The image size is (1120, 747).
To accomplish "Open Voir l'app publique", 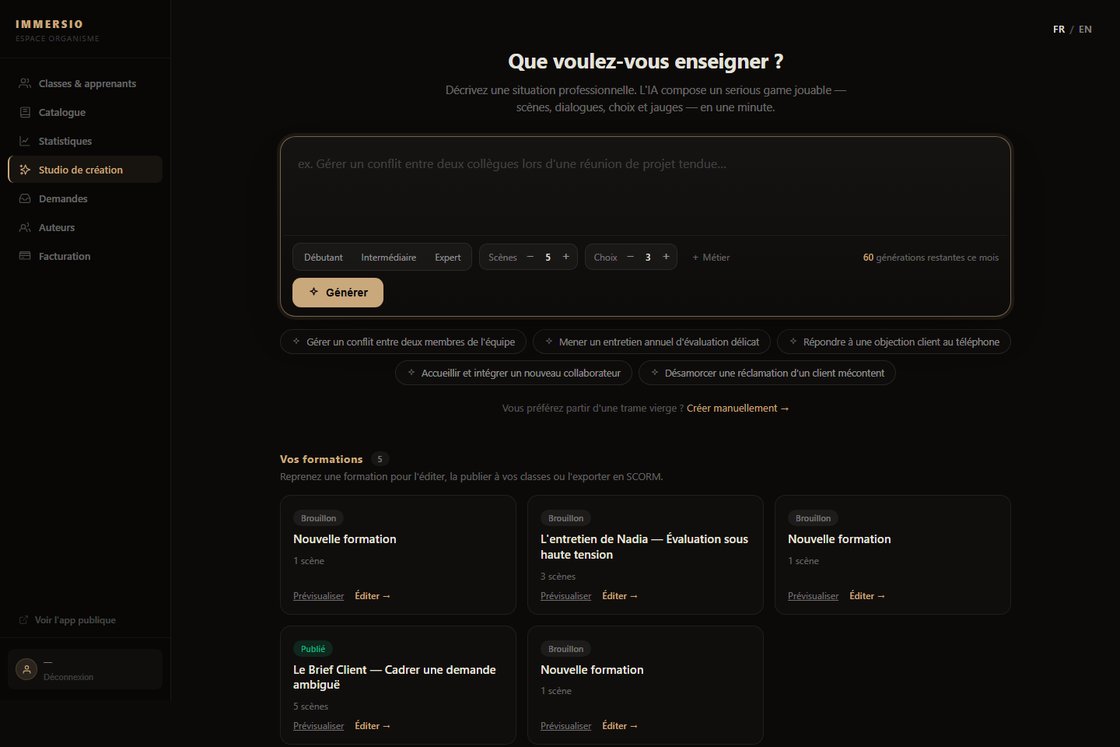I will coord(75,620).
